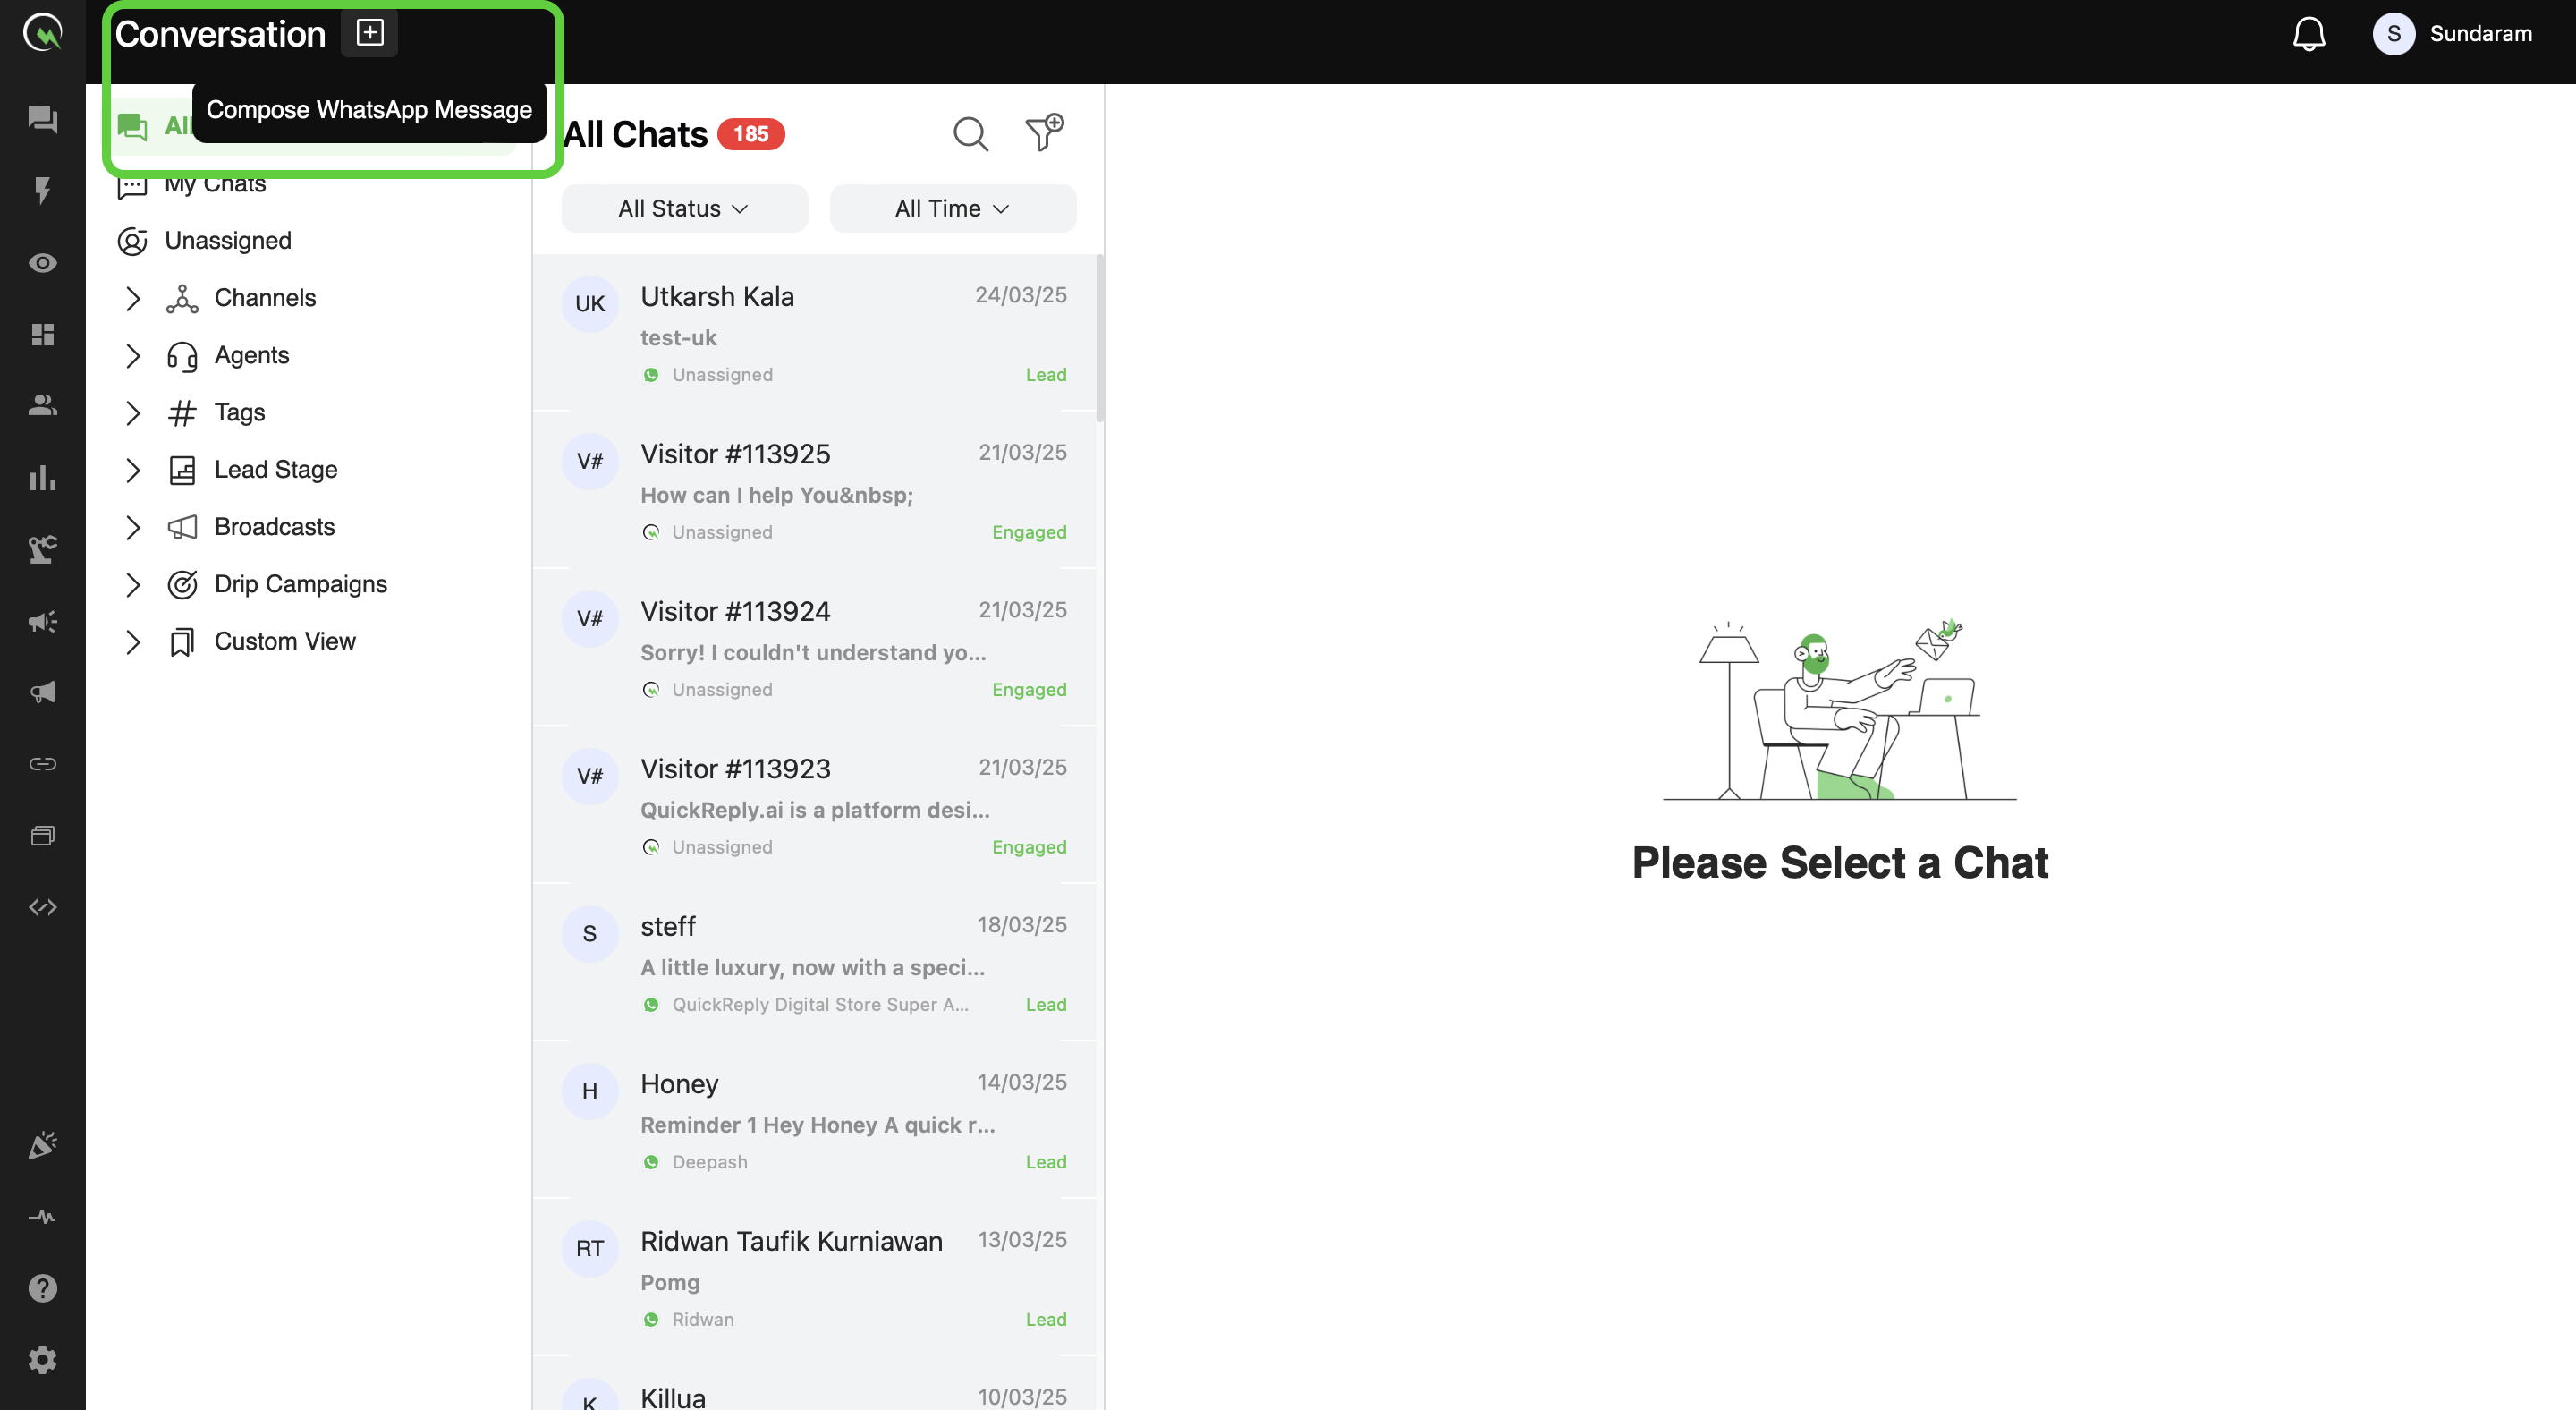The height and width of the screenshot is (1410, 2576).
Task: Expand the Lead Stage section
Action: 133,470
